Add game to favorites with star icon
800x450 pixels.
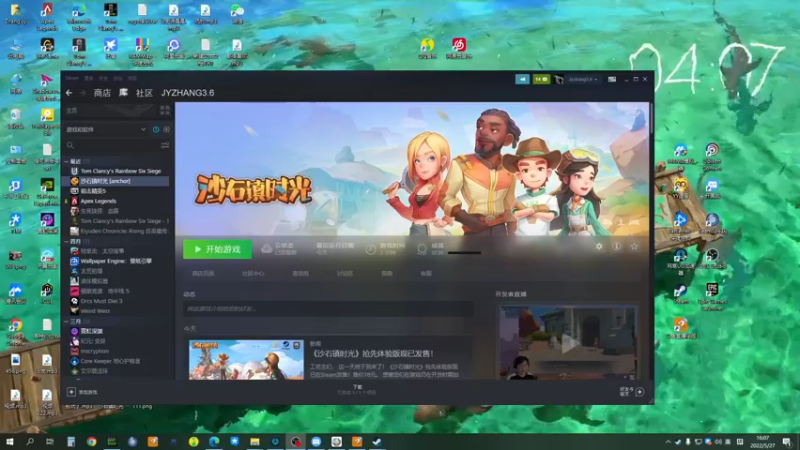[x=634, y=246]
